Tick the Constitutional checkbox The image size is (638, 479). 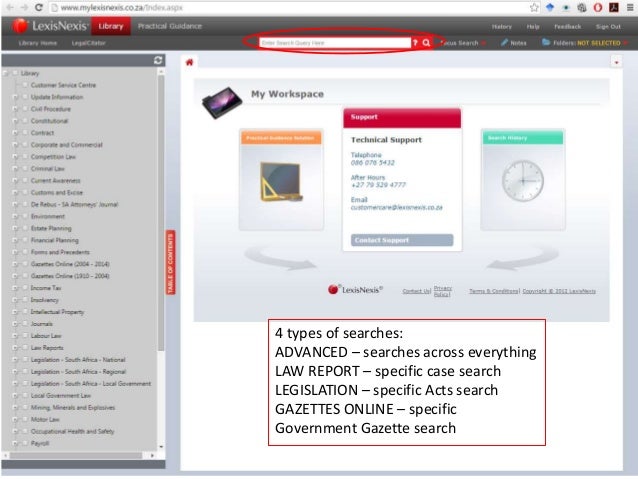click(x=25, y=121)
